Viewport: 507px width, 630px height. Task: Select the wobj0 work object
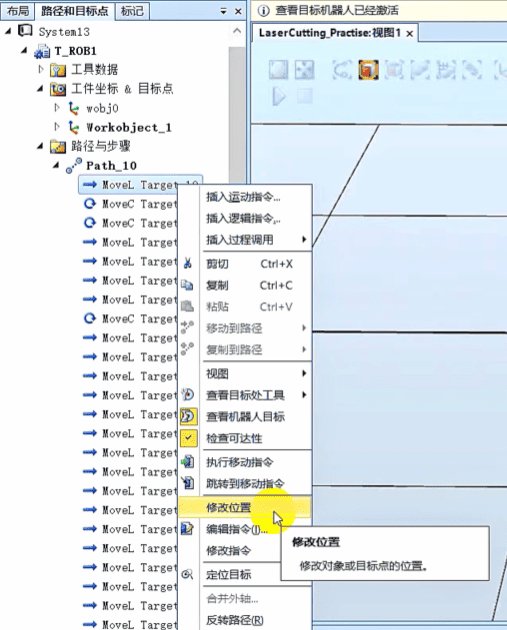pyautogui.click(x=102, y=108)
